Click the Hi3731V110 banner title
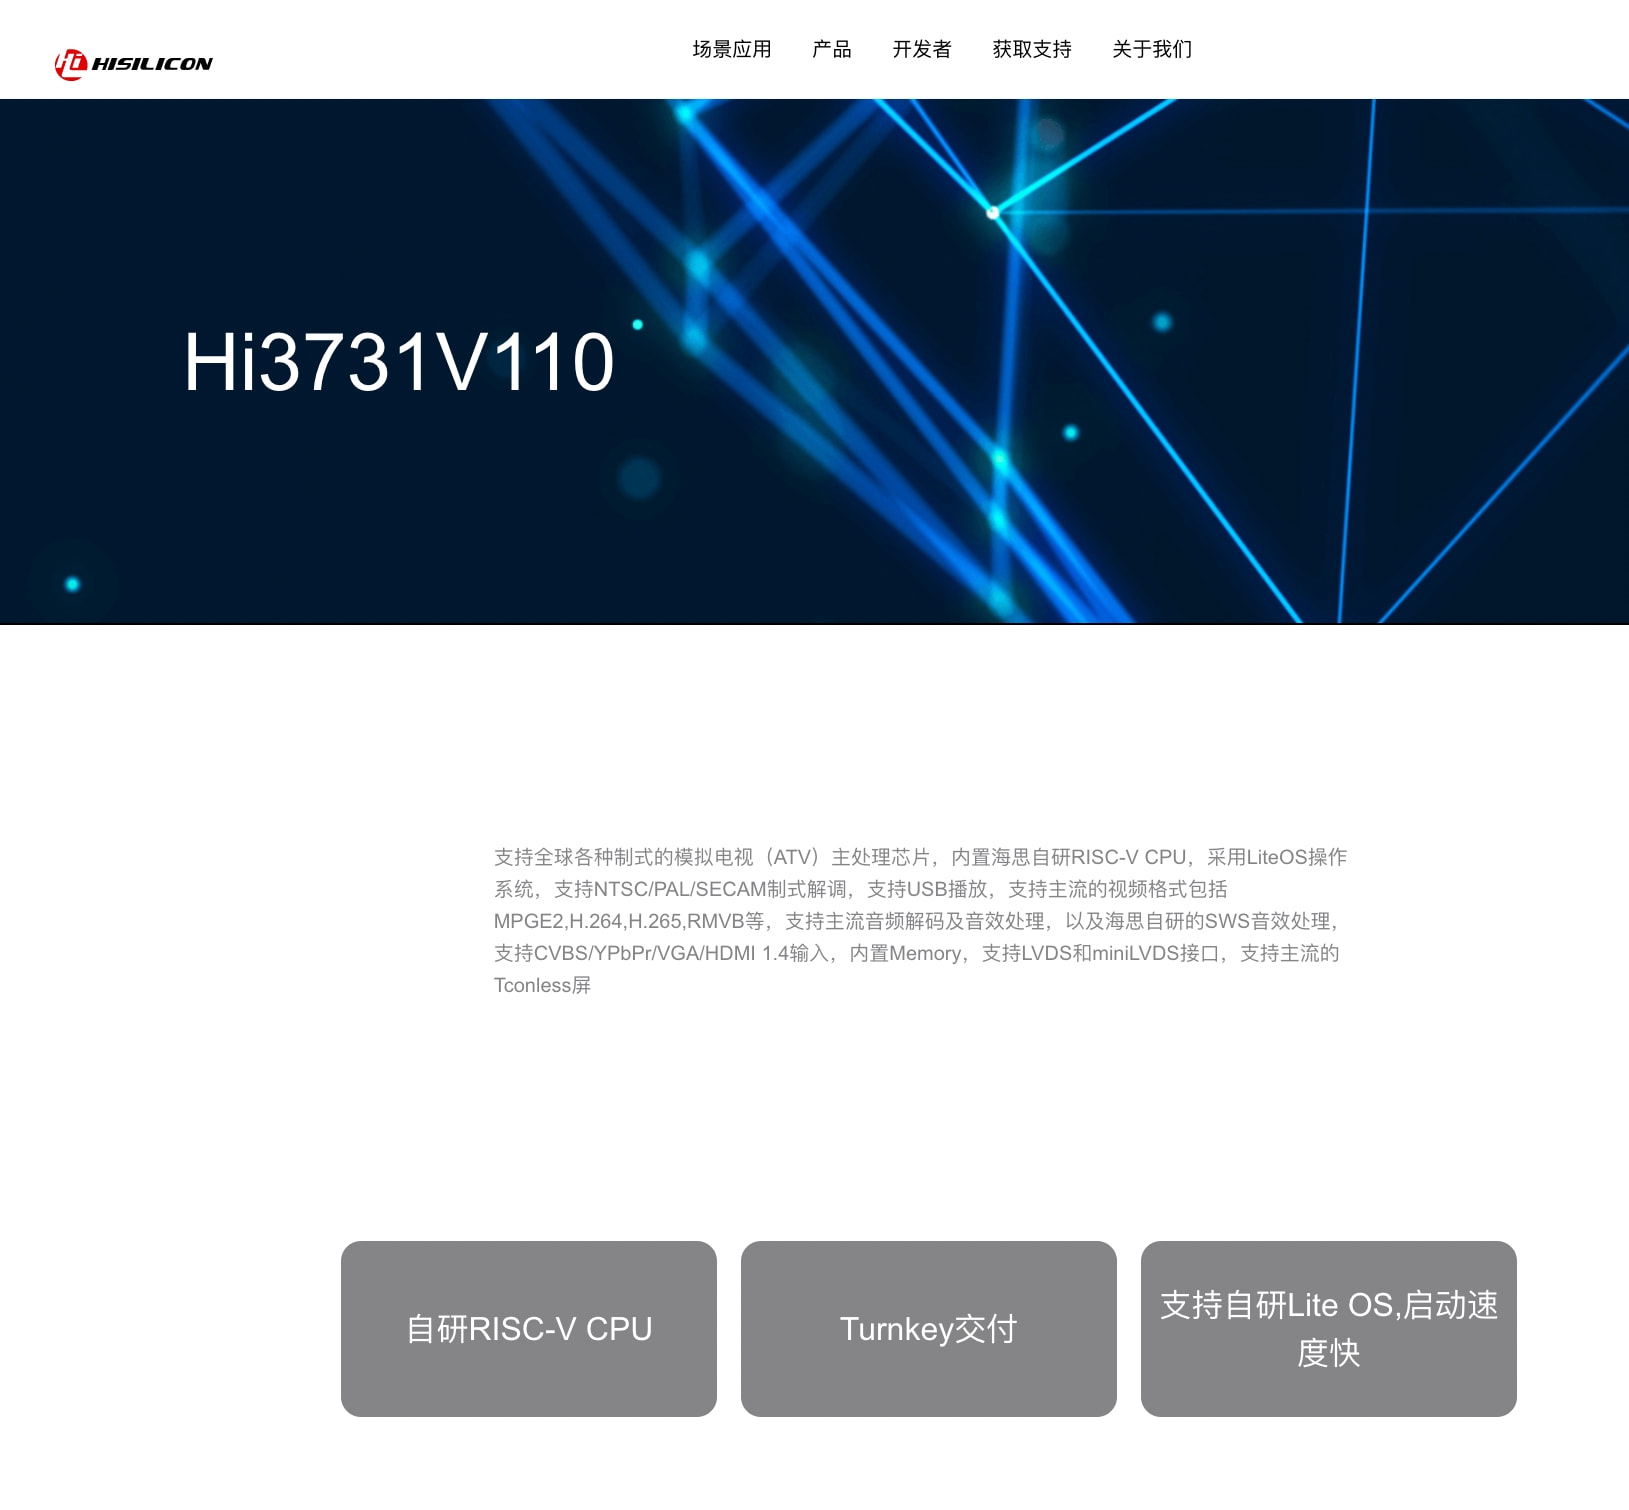 (x=399, y=362)
